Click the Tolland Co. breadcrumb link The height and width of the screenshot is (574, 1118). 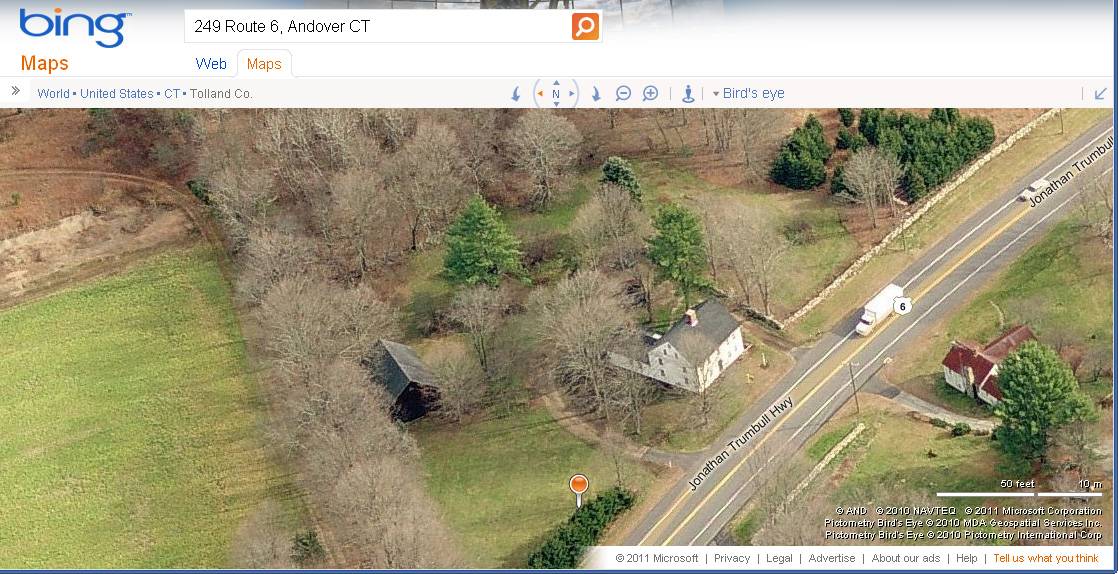pos(221,93)
